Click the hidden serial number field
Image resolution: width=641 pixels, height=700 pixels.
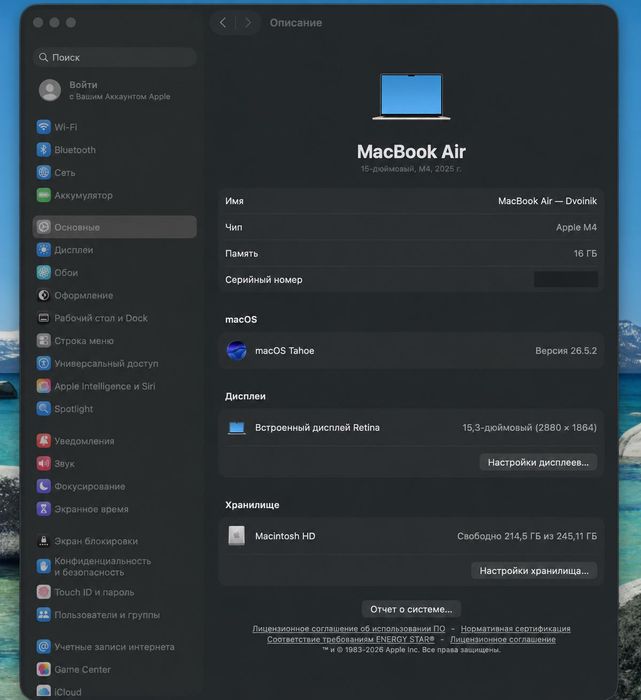(x=566, y=279)
